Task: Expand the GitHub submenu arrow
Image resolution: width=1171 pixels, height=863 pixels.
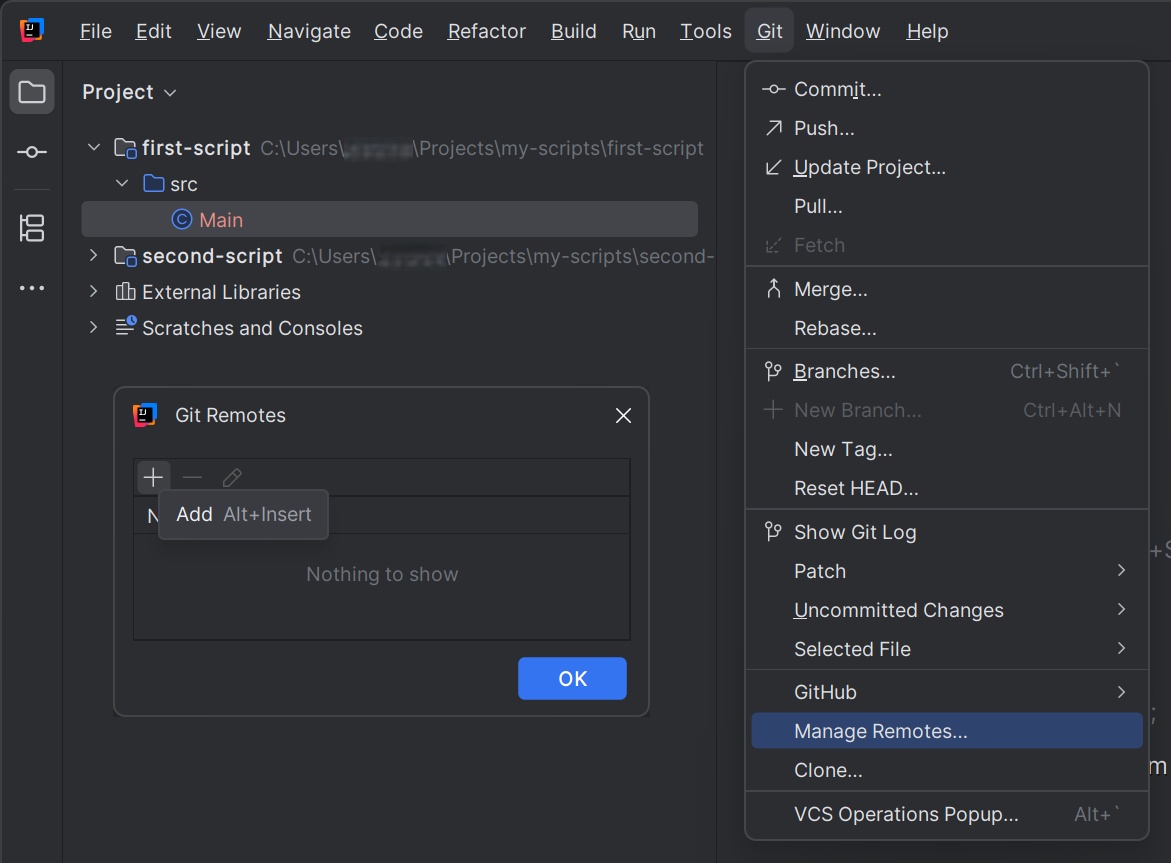Action: coord(1121,692)
